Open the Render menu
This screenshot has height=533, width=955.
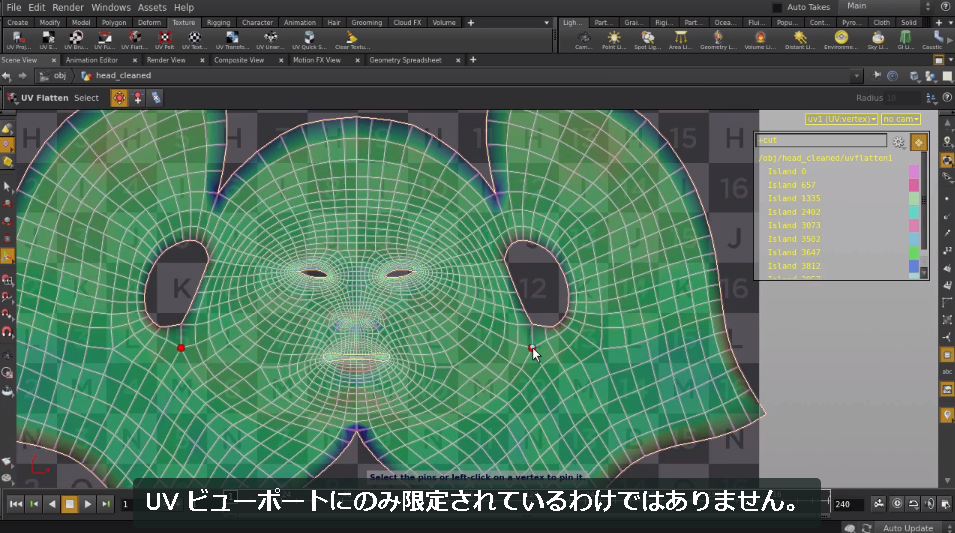[68, 7]
